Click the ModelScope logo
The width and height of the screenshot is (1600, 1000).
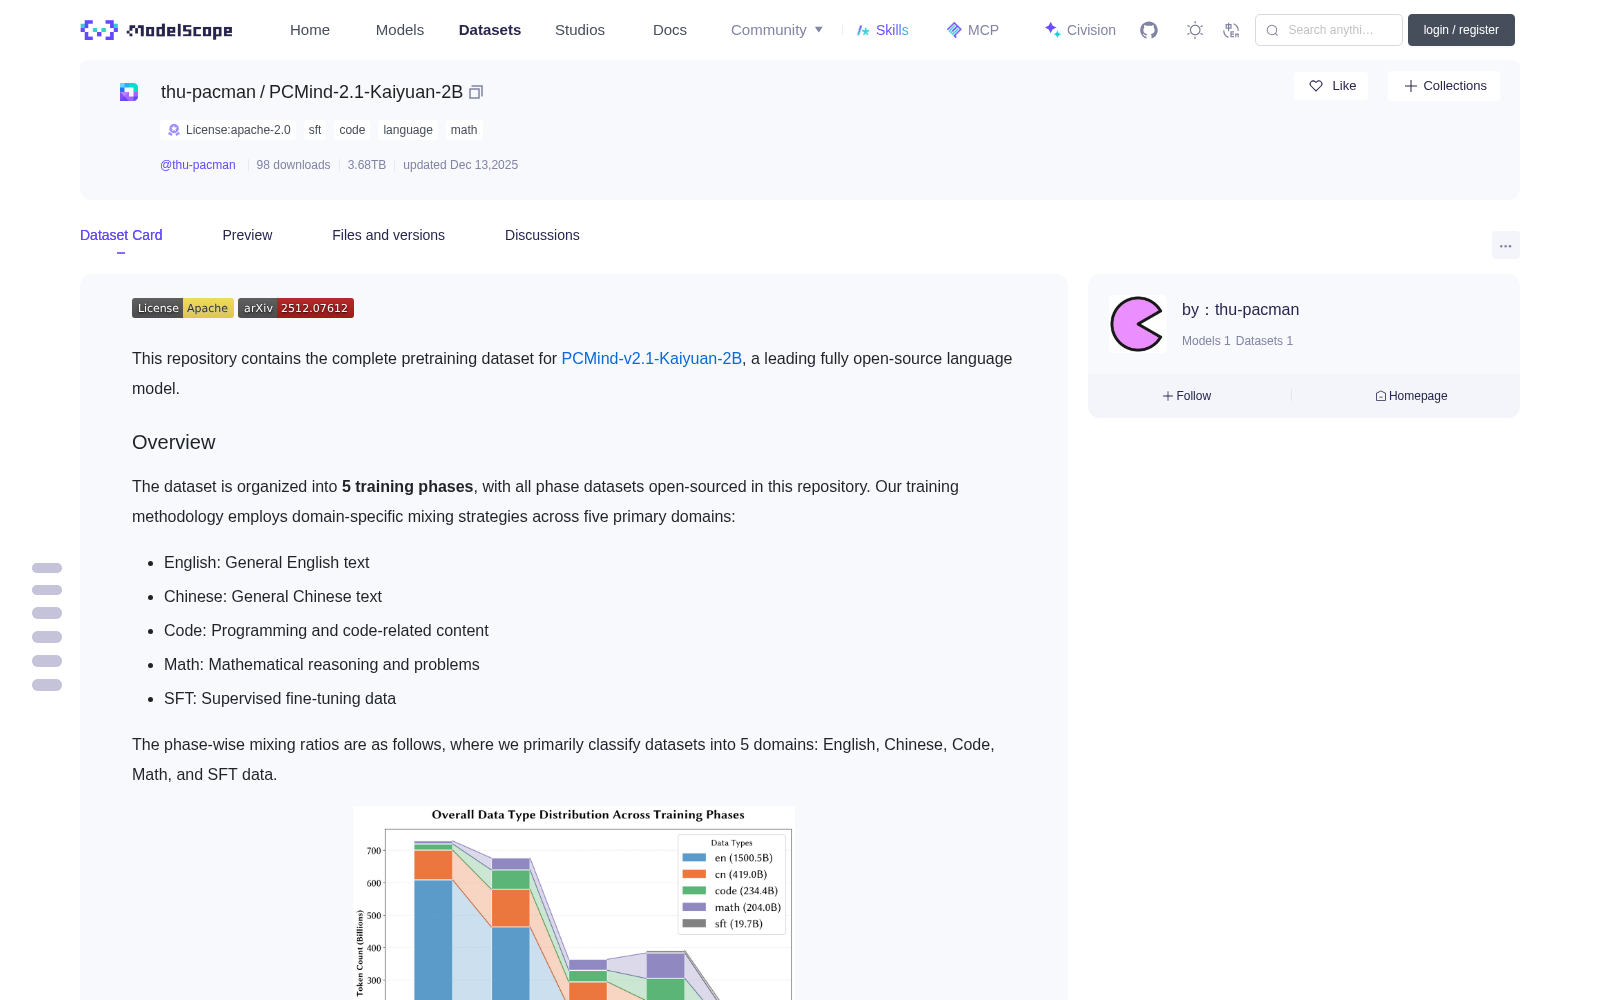coord(157,30)
